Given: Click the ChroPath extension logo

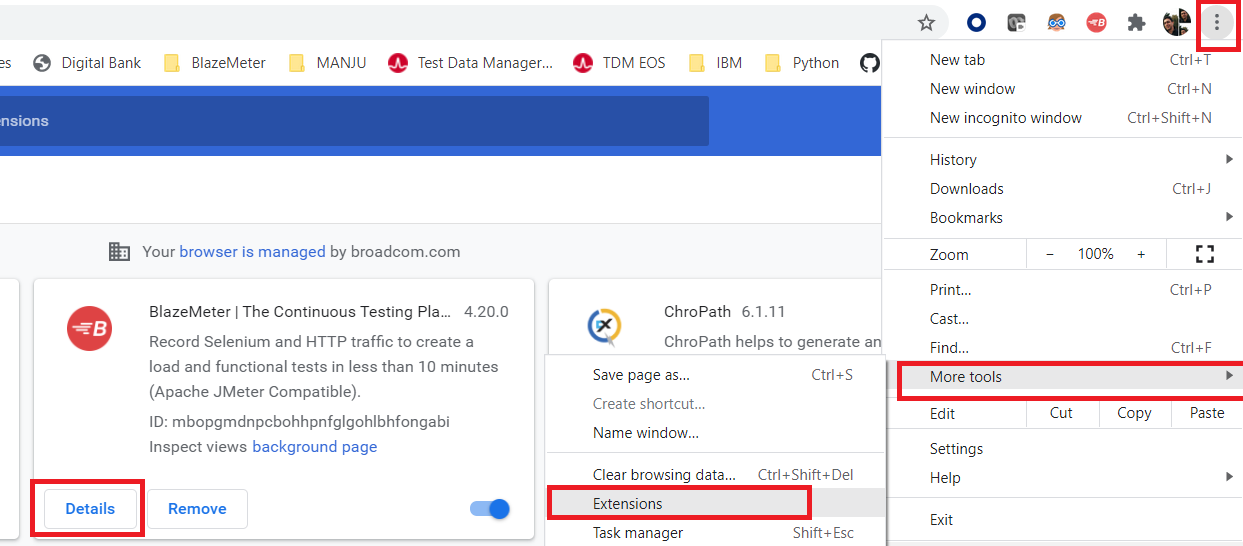Looking at the screenshot, I should click(604, 326).
